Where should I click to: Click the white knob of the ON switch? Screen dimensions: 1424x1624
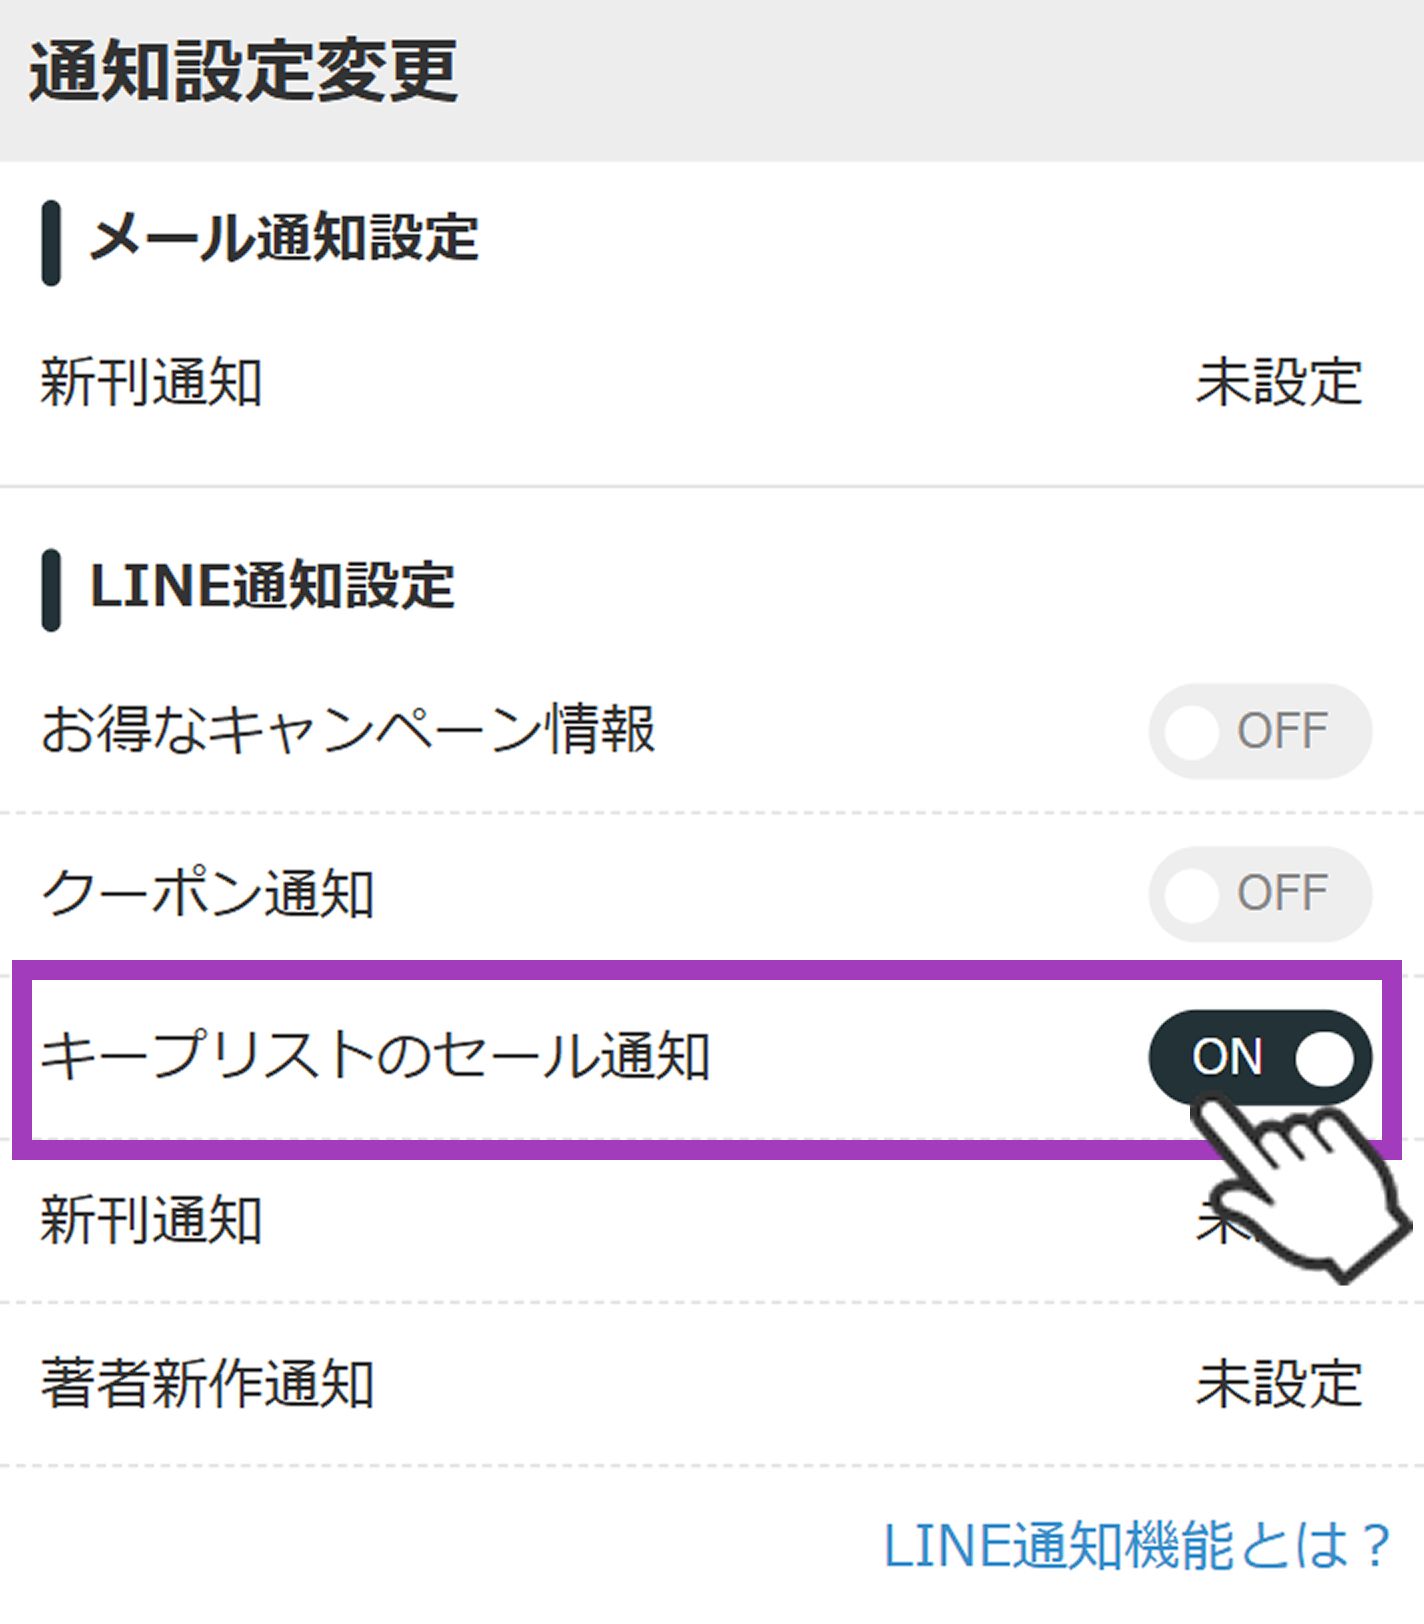click(1324, 1058)
